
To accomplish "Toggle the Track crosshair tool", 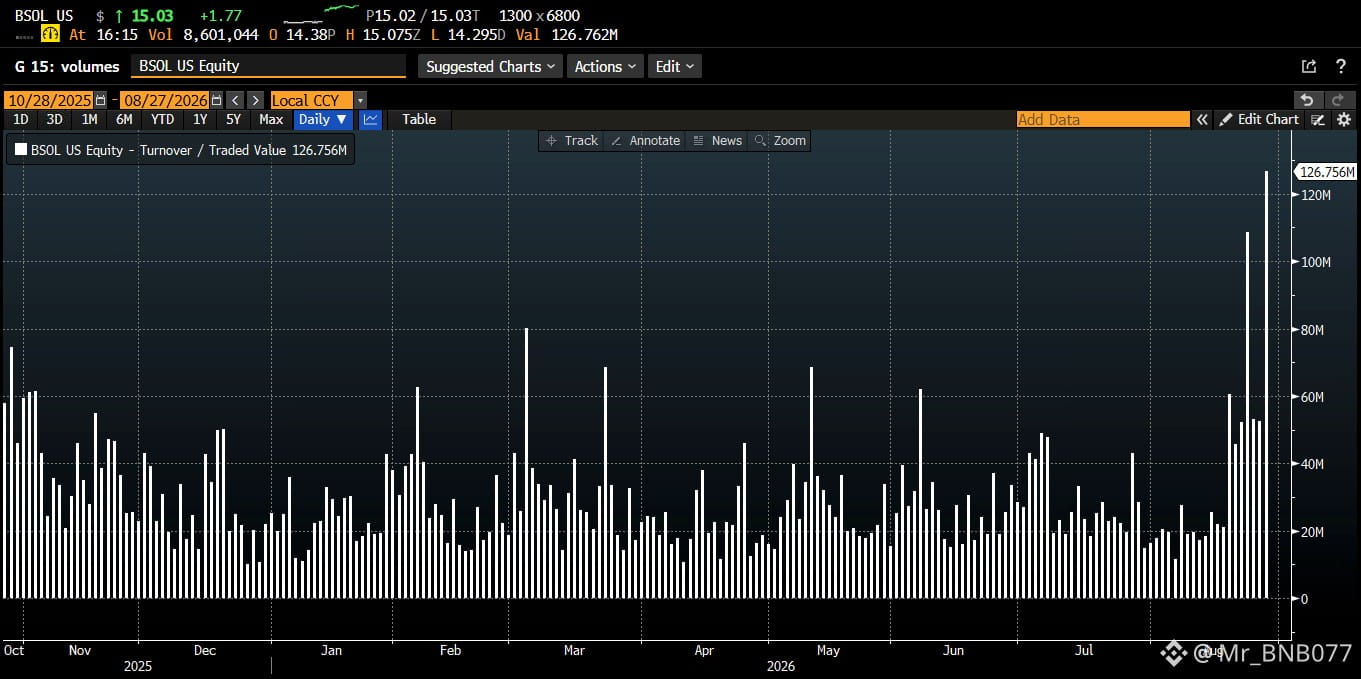I will coord(571,140).
